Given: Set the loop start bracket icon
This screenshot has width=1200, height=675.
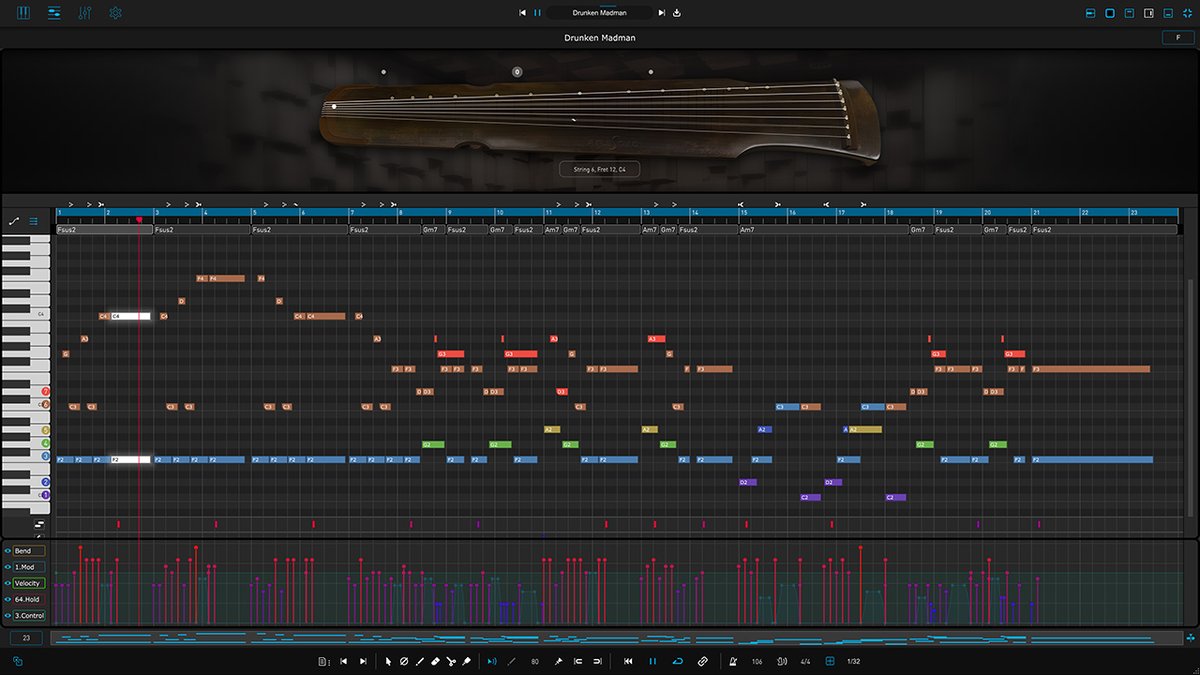Looking at the screenshot, I should (580, 661).
